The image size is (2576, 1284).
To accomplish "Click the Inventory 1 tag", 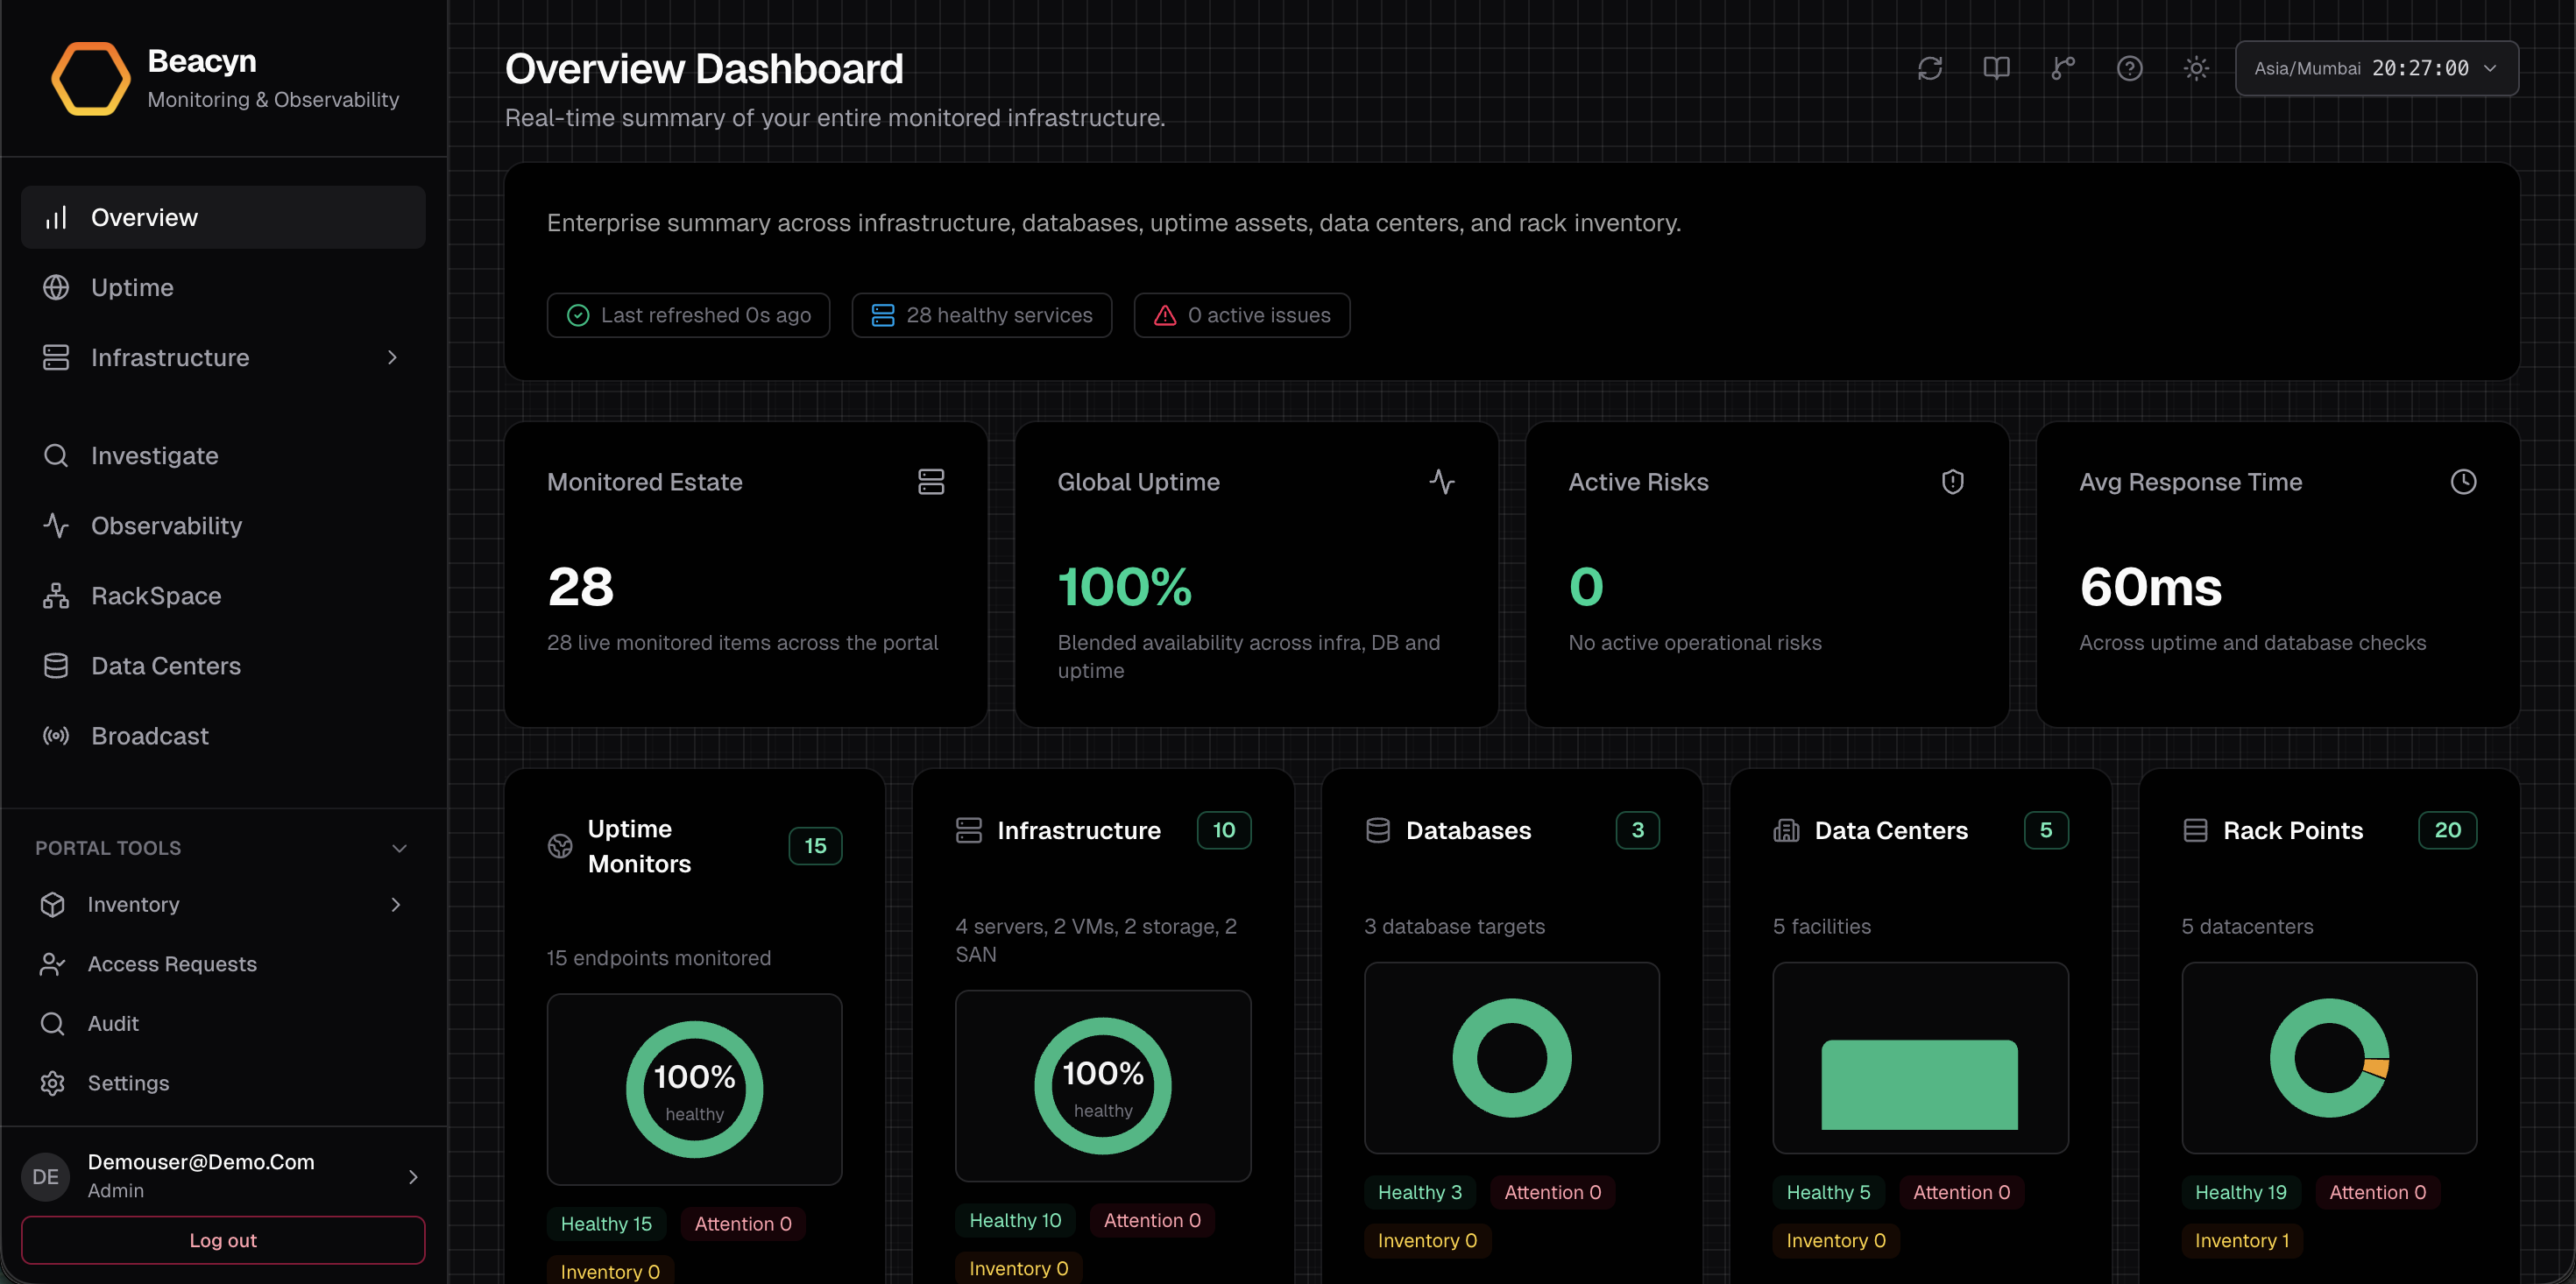I will 2242,1240.
